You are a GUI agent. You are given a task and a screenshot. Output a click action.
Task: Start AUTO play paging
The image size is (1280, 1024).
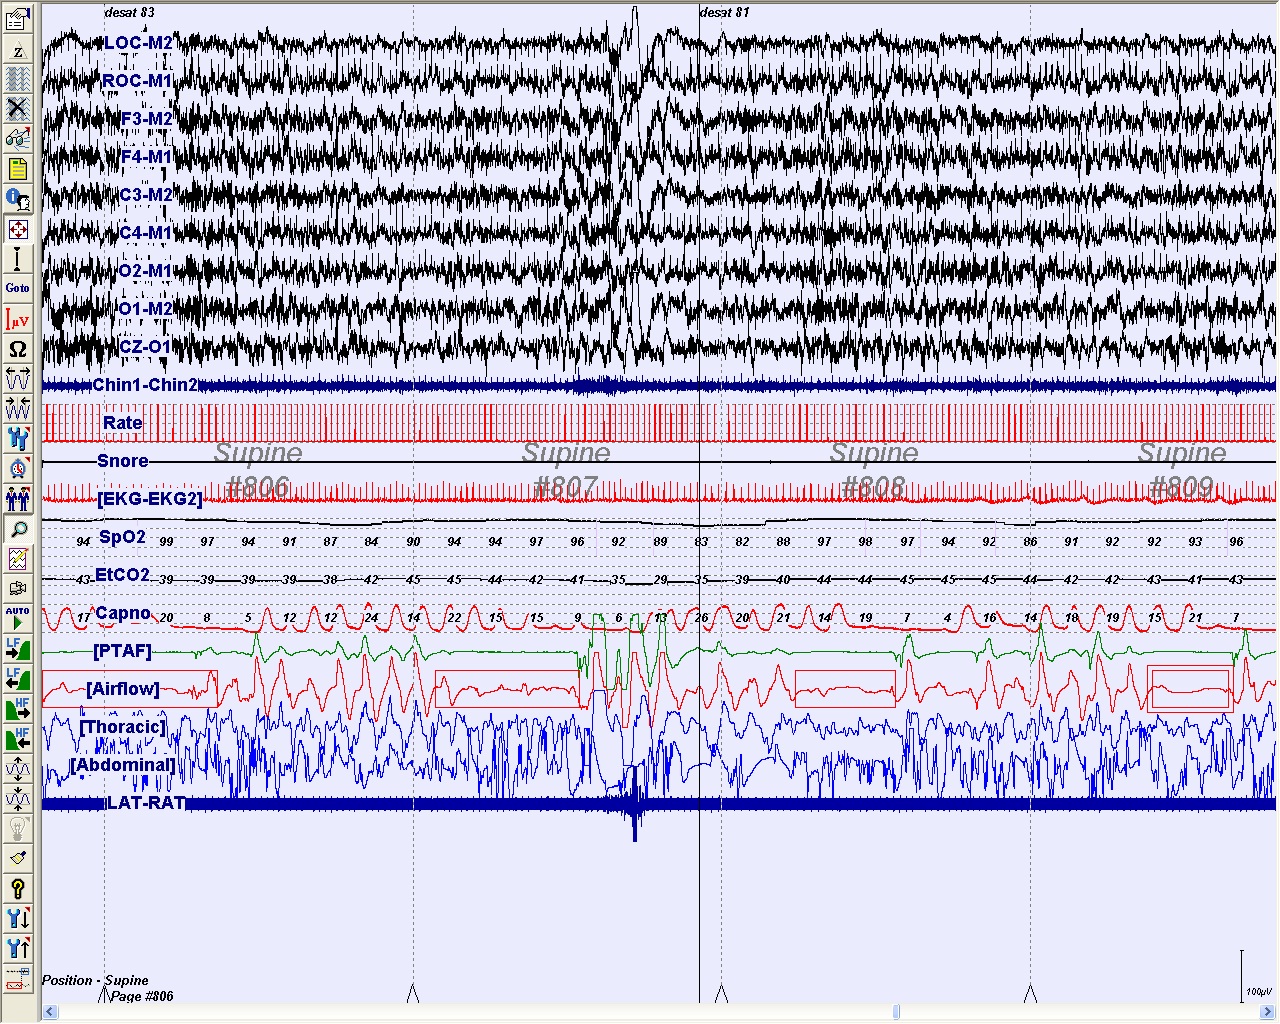(x=17, y=617)
